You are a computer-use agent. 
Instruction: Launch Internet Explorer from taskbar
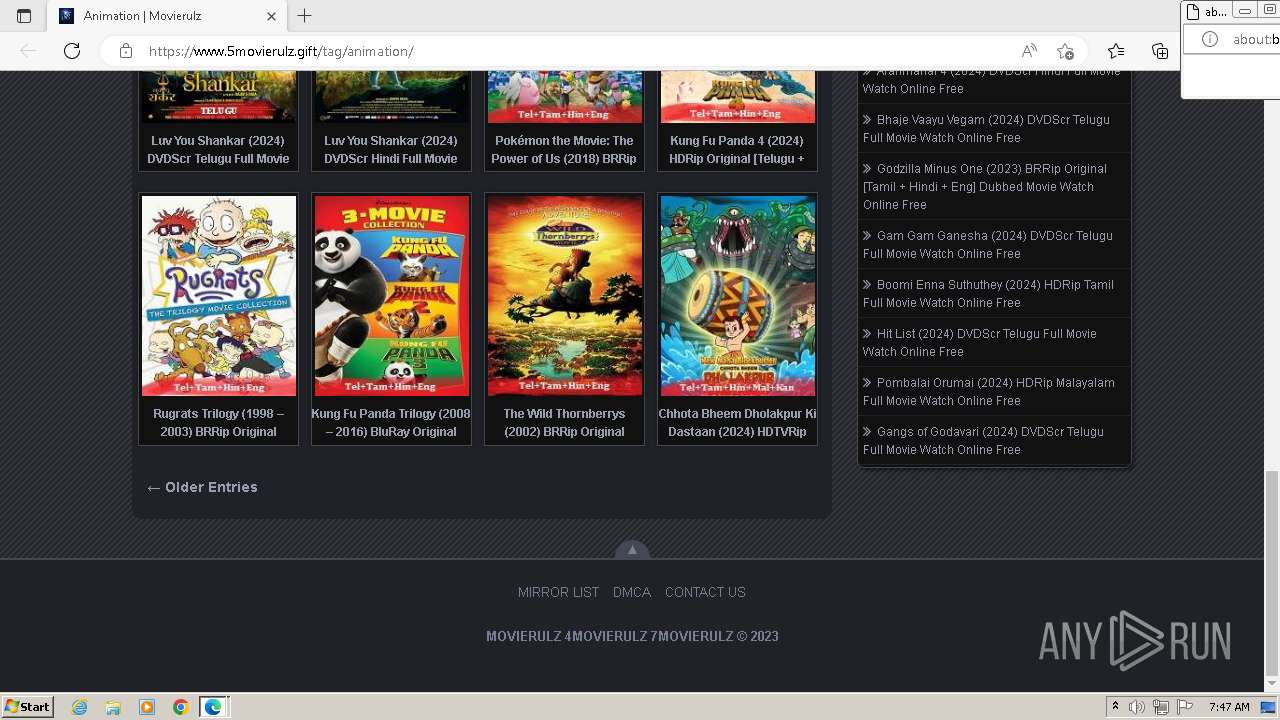click(80, 707)
